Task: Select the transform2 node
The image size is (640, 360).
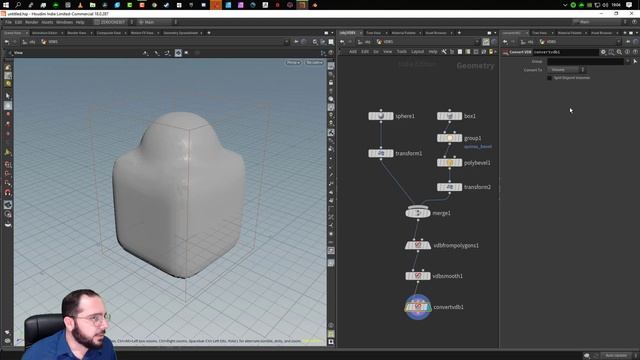Action: pos(449,187)
